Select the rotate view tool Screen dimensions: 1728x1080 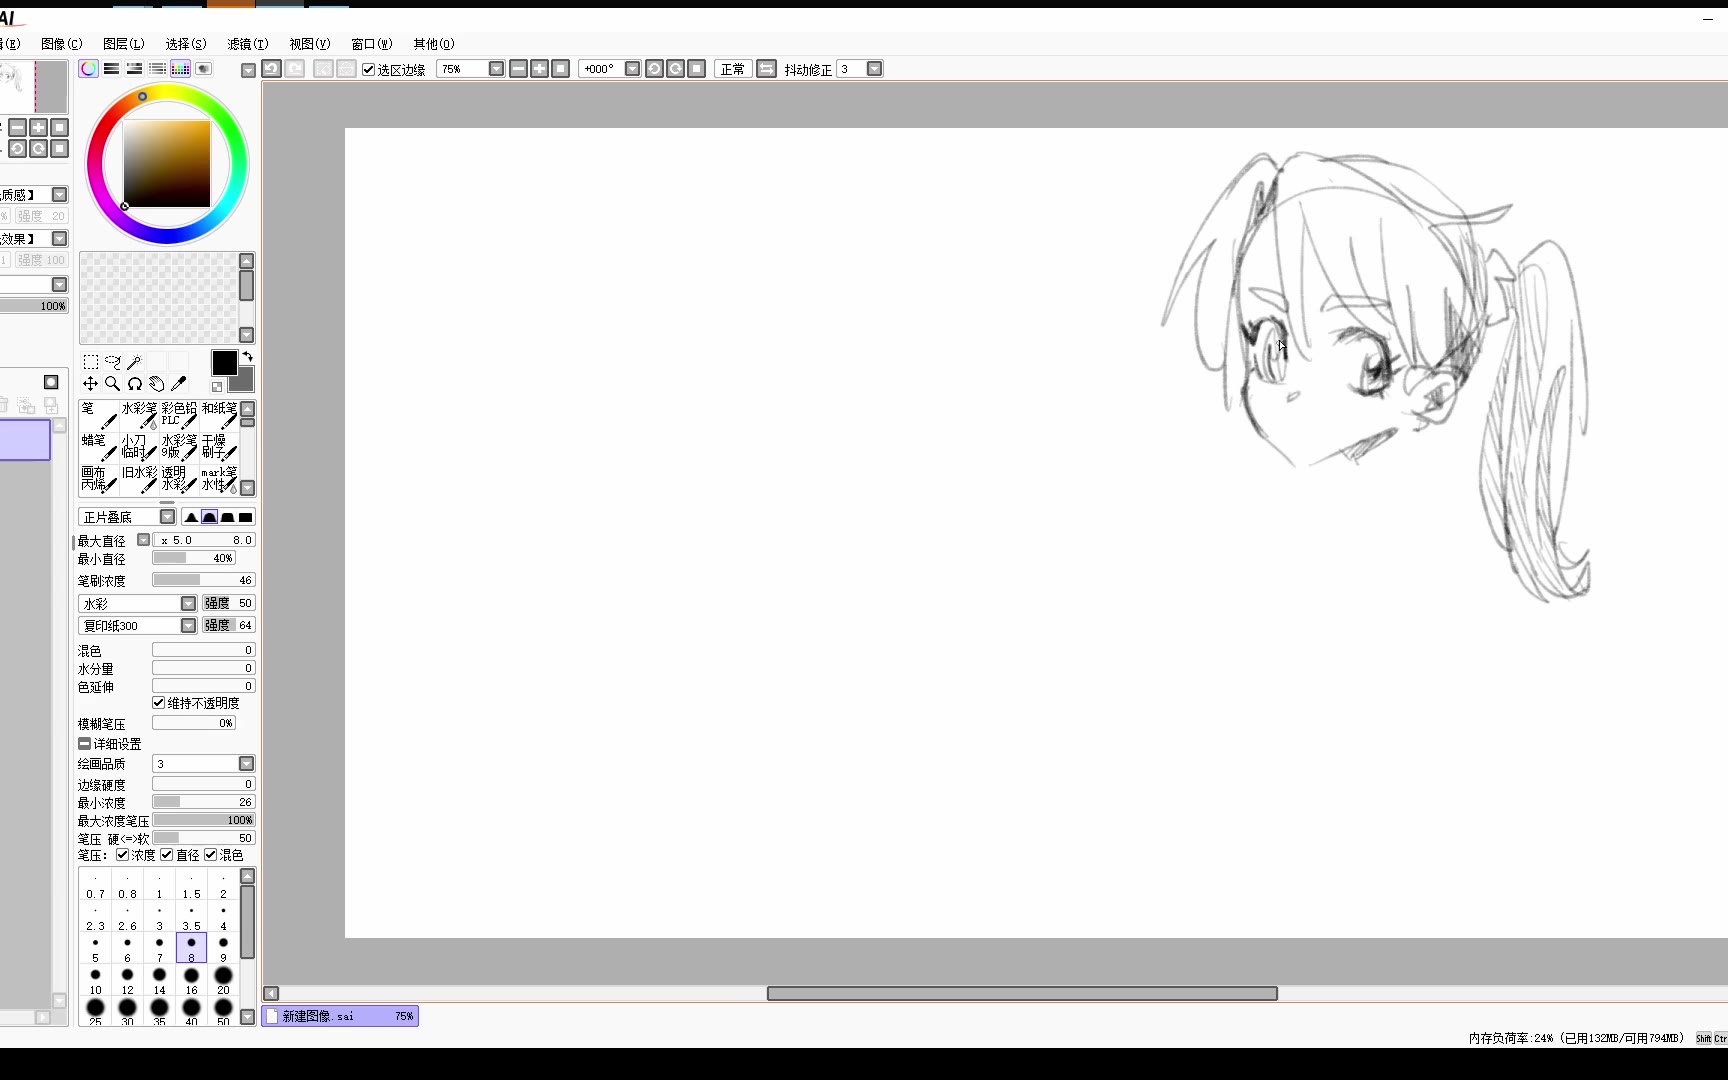tap(135, 384)
